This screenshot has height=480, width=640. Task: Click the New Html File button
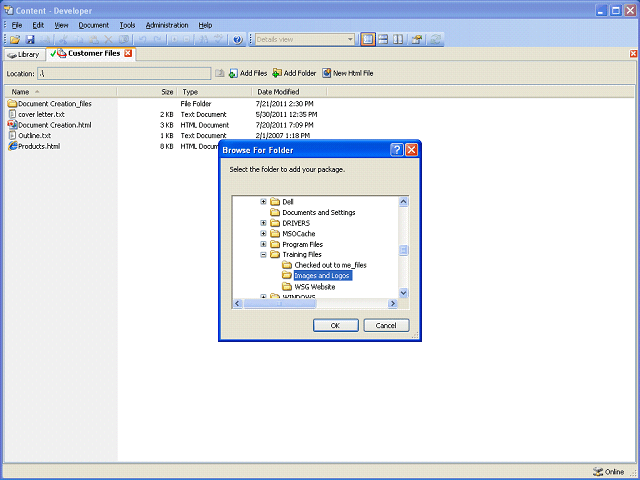[x=348, y=73]
